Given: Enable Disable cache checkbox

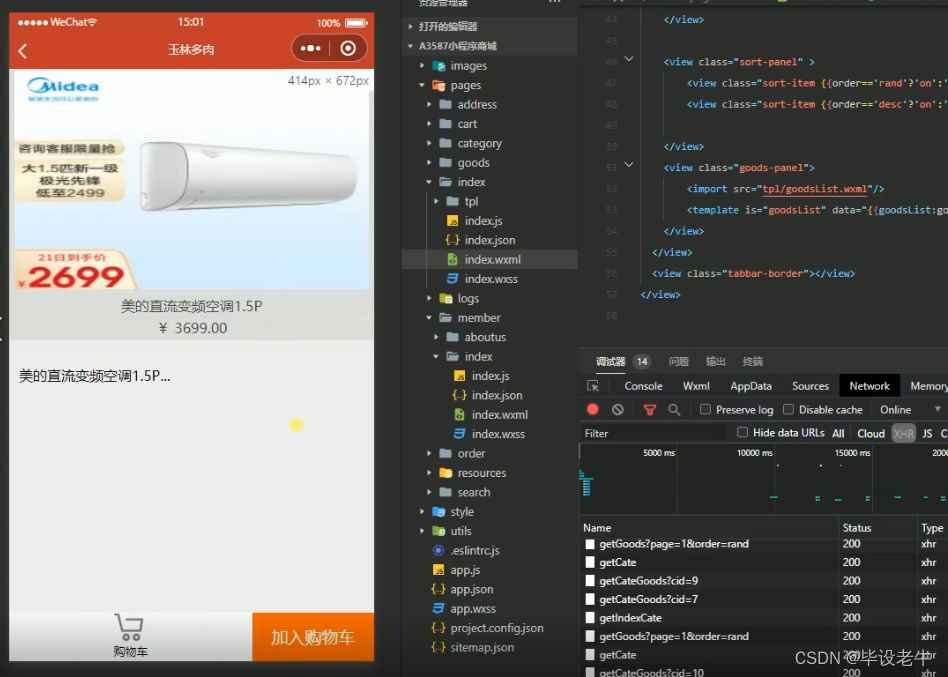Looking at the screenshot, I should [788, 409].
